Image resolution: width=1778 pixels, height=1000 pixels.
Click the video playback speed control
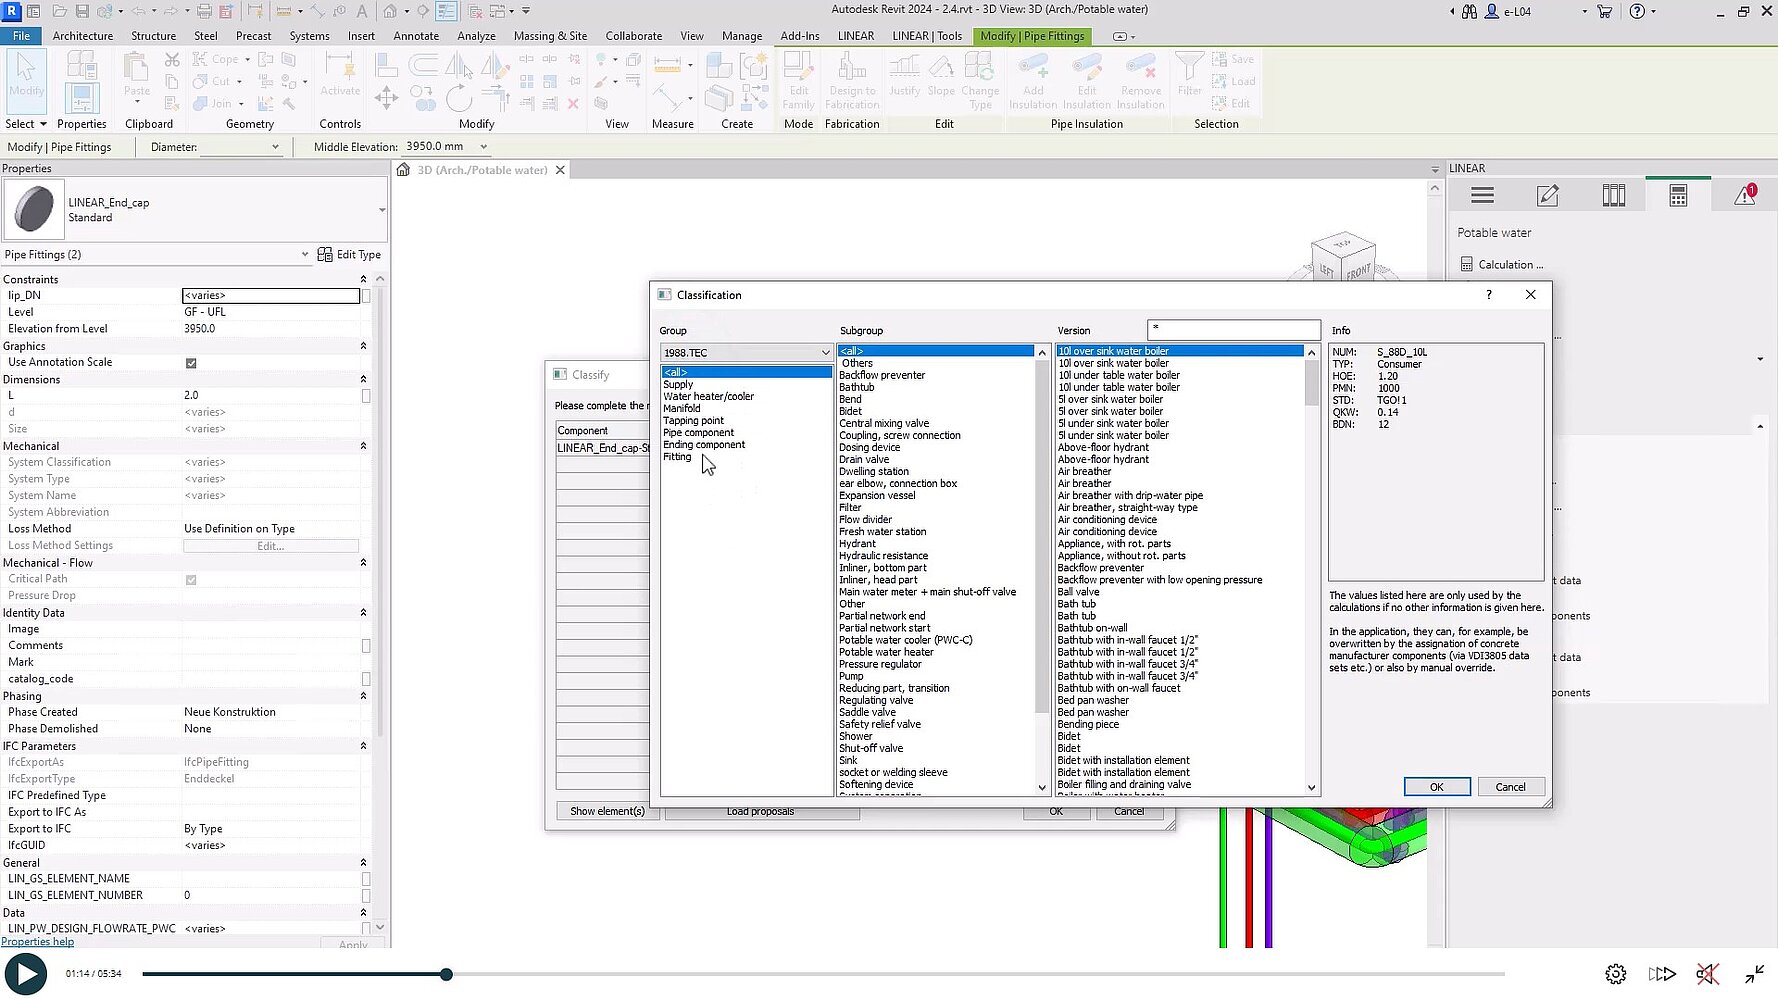coord(1662,974)
